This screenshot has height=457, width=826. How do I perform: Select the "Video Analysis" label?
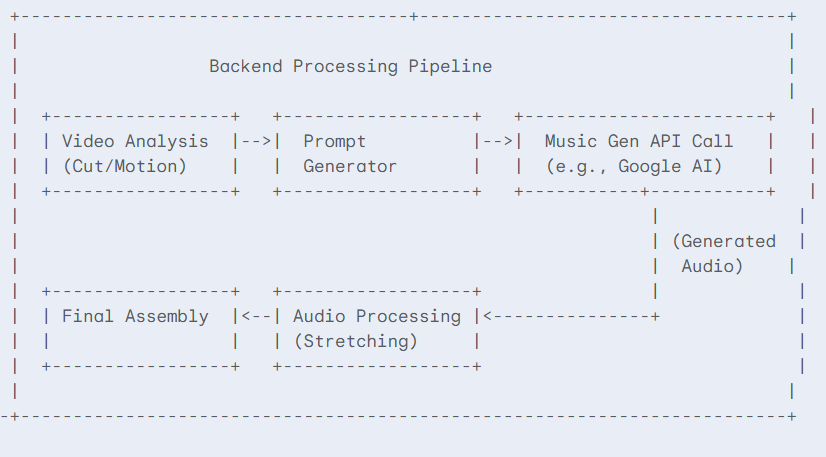point(135,142)
